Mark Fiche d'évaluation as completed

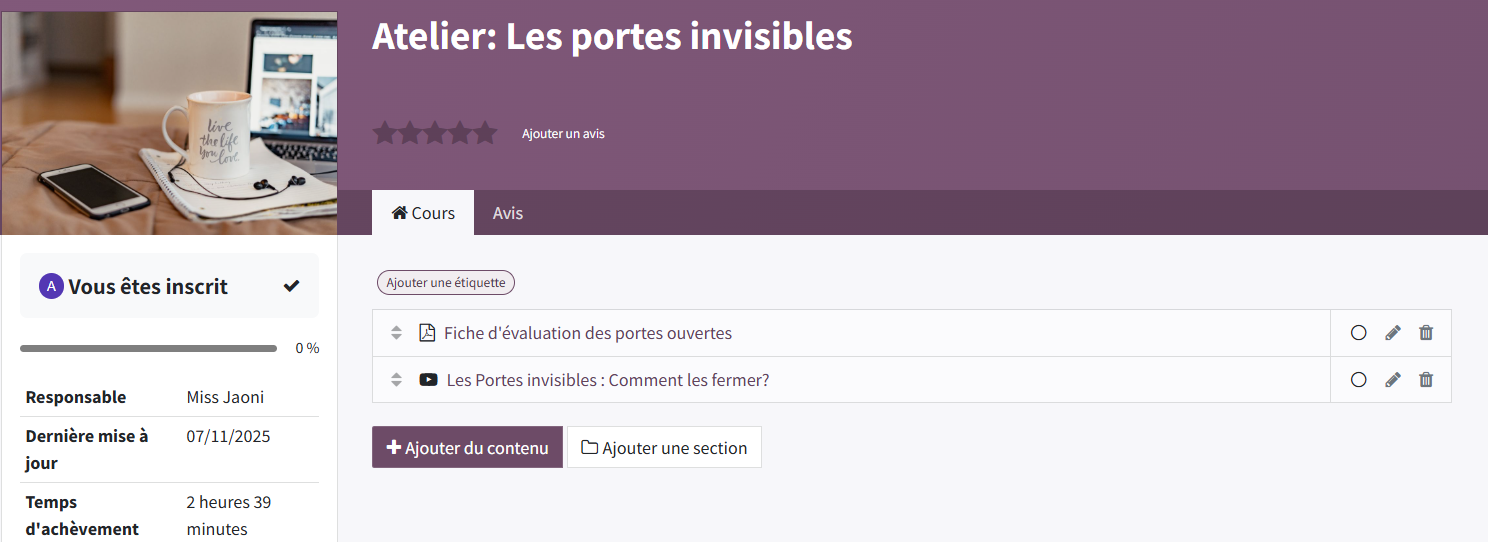point(1358,333)
